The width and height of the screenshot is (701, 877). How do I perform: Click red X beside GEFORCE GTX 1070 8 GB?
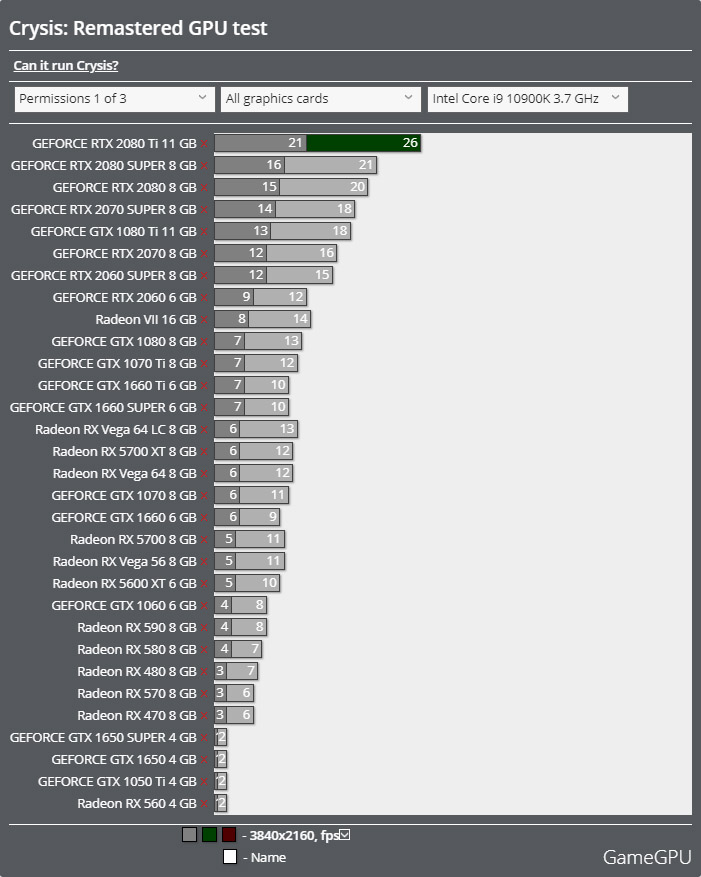(204, 496)
